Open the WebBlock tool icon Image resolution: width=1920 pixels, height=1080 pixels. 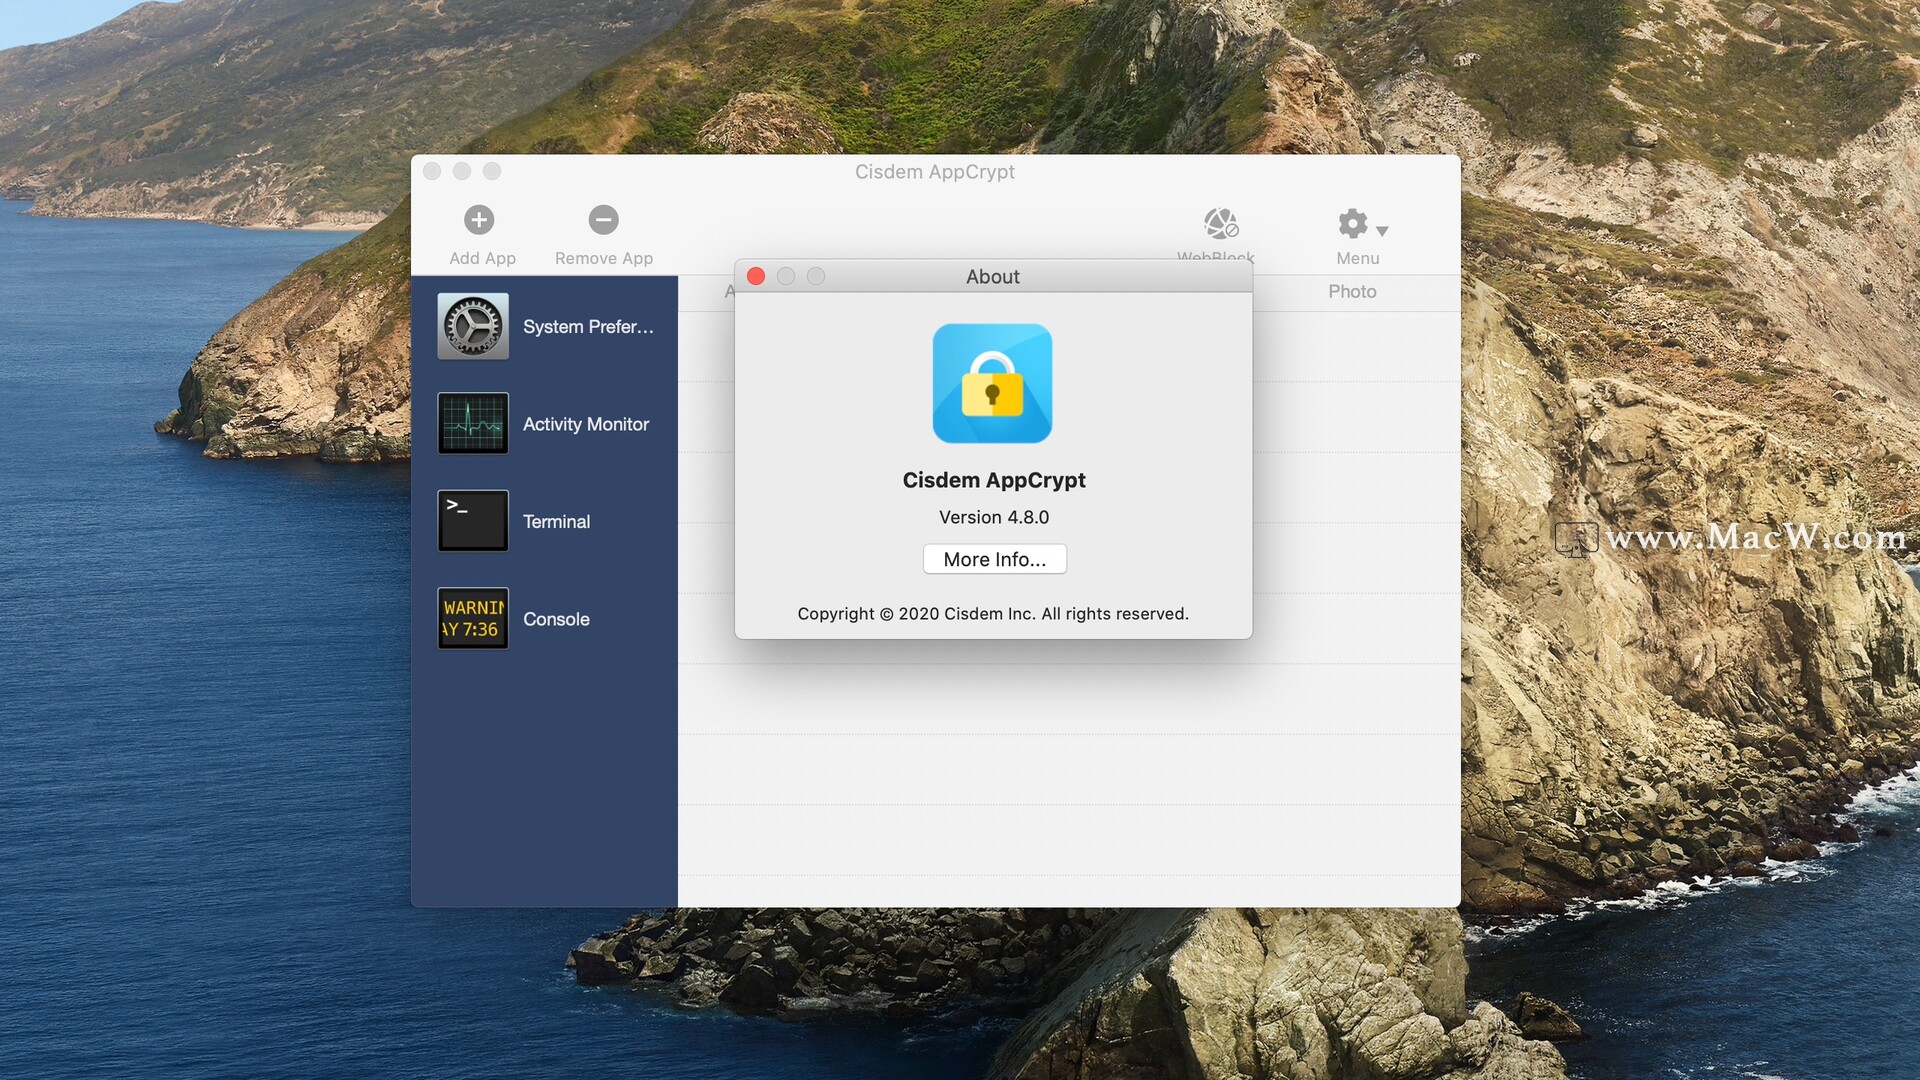coord(1220,224)
